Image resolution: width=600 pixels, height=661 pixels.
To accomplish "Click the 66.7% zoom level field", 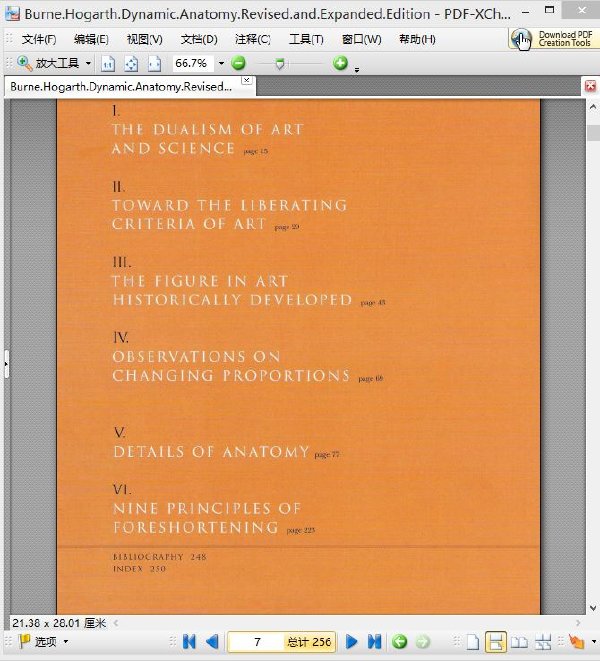I will tap(192, 64).
